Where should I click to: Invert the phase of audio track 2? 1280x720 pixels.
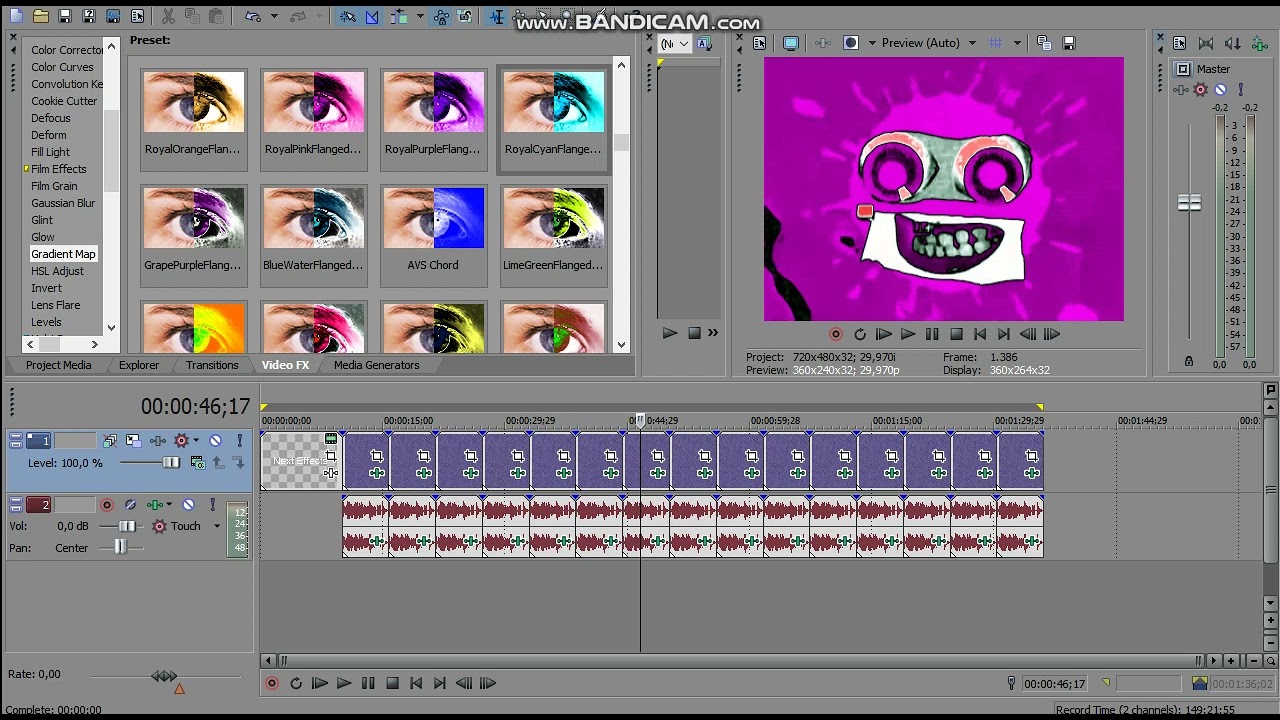click(x=130, y=505)
